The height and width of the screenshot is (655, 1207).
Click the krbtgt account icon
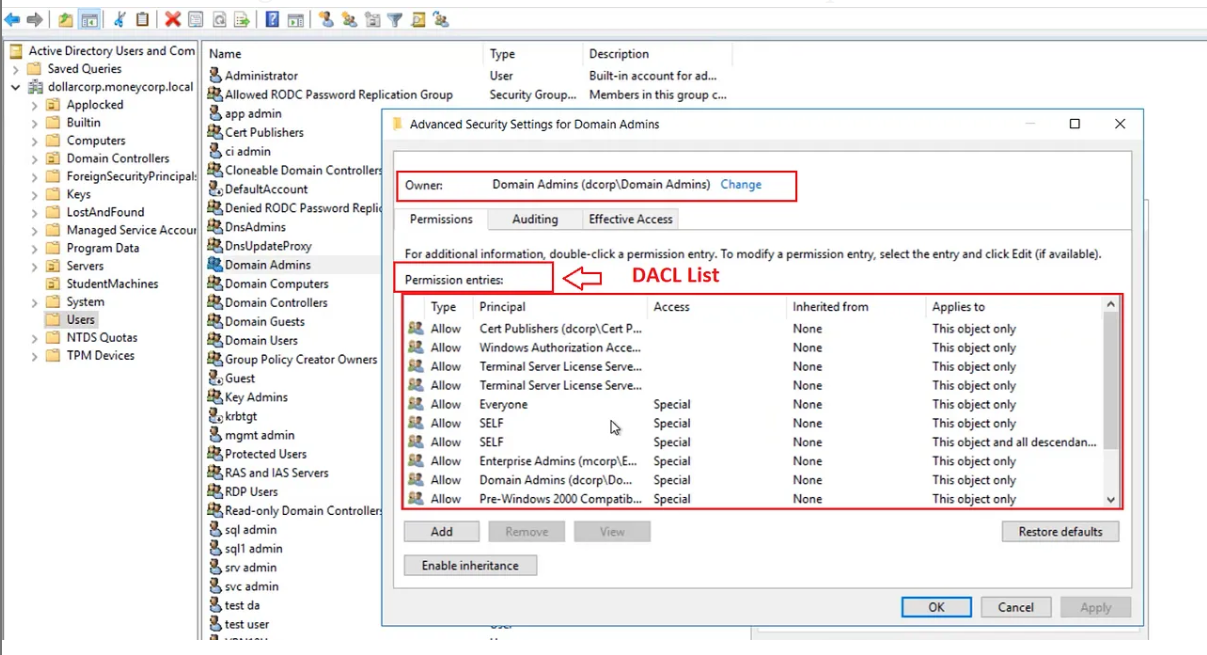215,416
